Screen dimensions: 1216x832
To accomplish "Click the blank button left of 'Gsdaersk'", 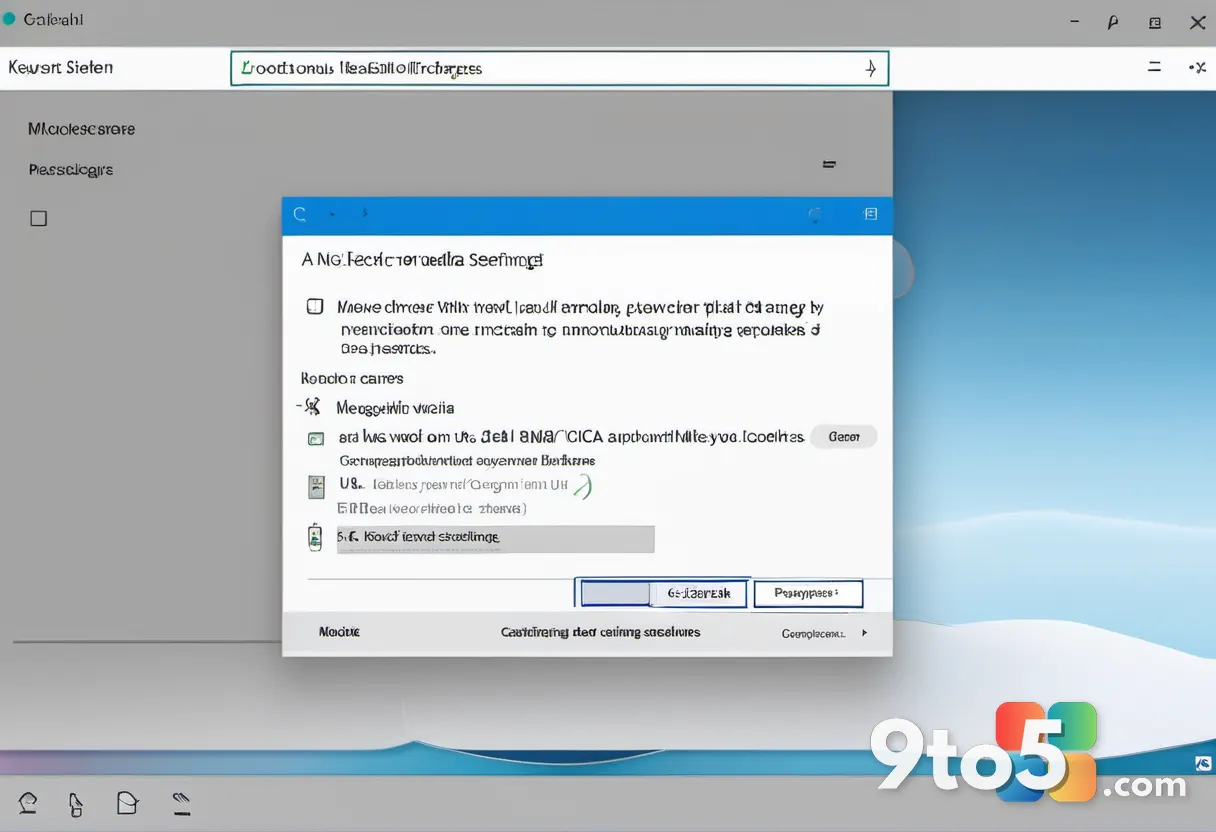I will pyautogui.click(x=615, y=593).
